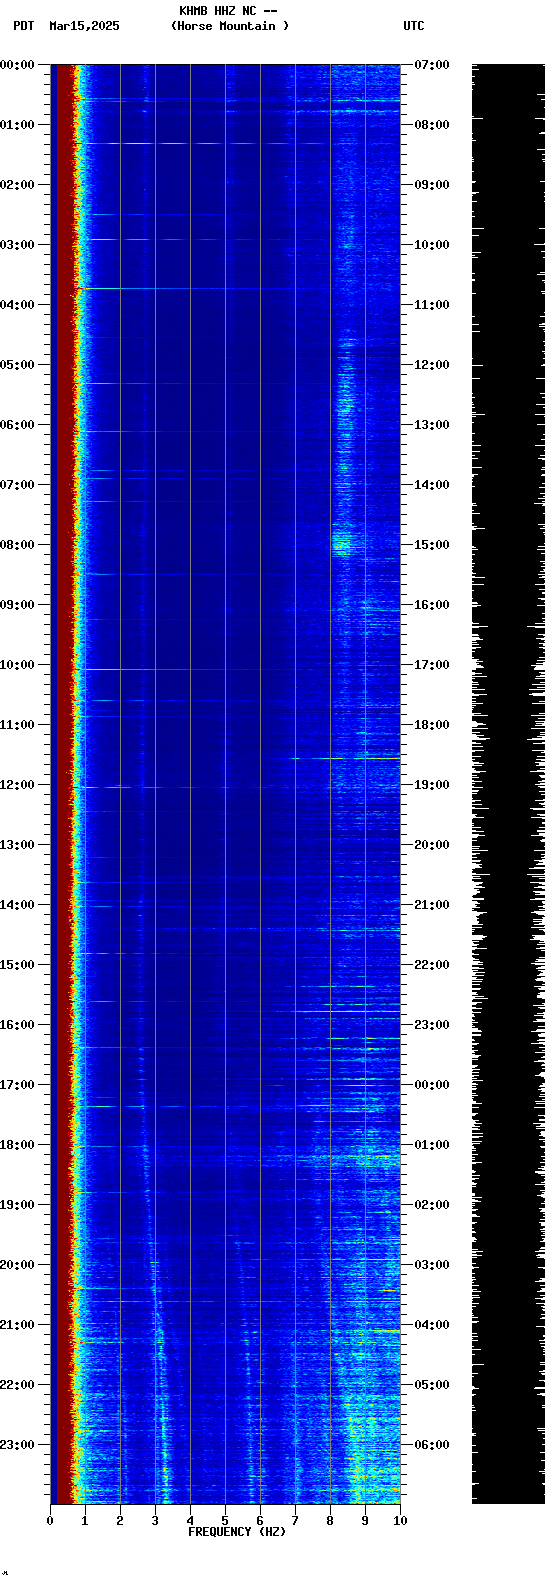
Task: Click '12:00' on the PDT time axis
Action: 18,785
